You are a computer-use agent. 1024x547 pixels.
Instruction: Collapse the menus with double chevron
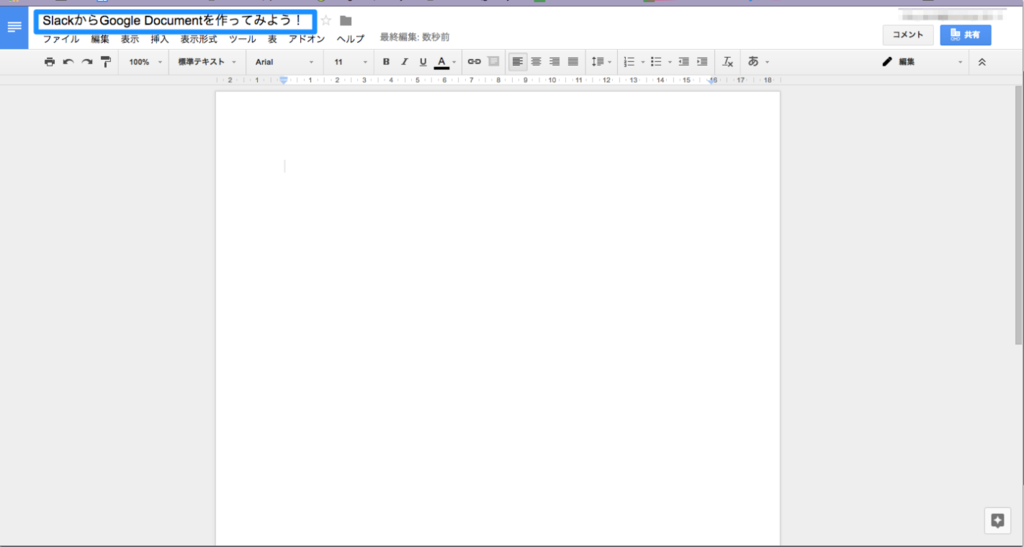982,62
